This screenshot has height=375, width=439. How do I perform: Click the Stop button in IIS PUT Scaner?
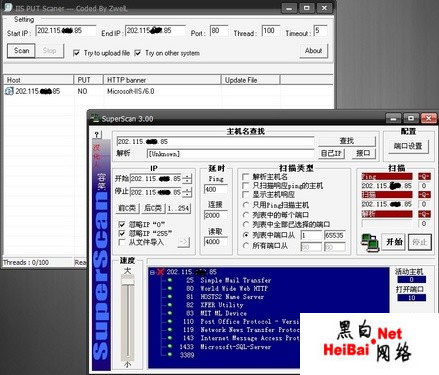point(49,51)
